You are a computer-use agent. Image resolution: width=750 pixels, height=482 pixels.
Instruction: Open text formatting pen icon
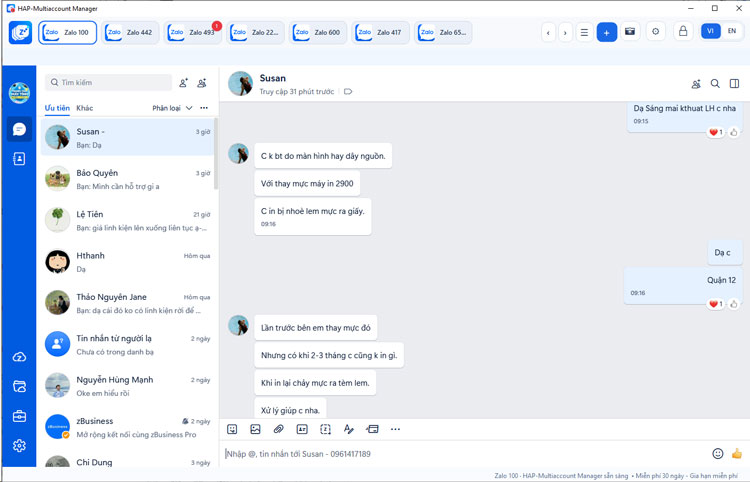(348, 429)
